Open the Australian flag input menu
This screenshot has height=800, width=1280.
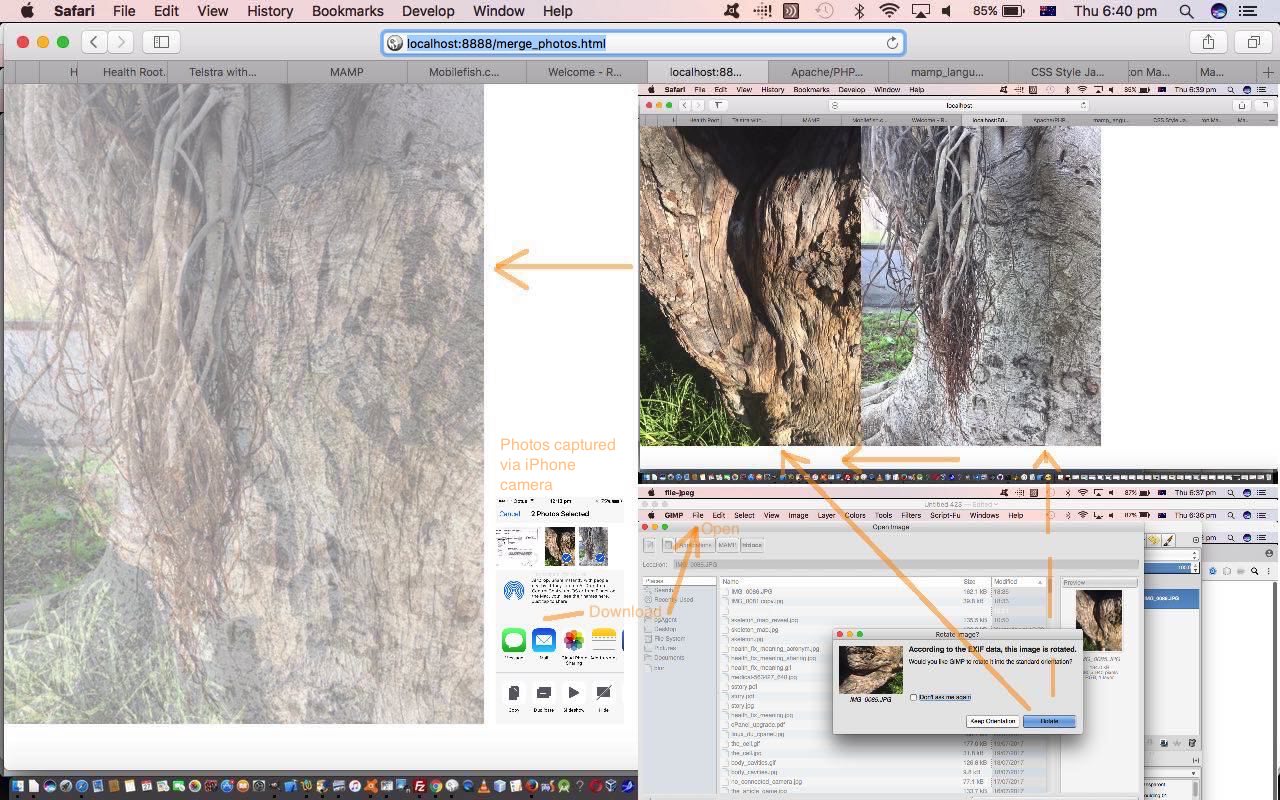click(x=1048, y=11)
